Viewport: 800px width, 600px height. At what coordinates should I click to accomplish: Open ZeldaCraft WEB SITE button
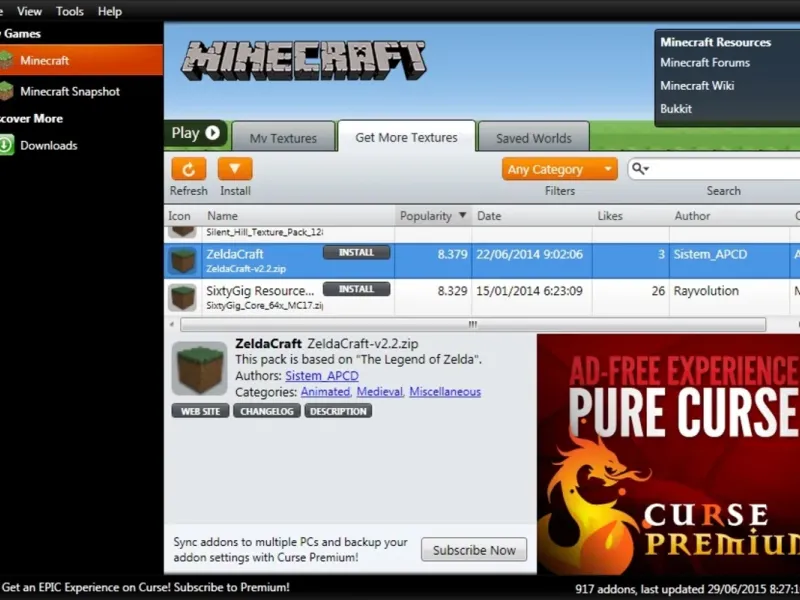pyautogui.click(x=201, y=411)
